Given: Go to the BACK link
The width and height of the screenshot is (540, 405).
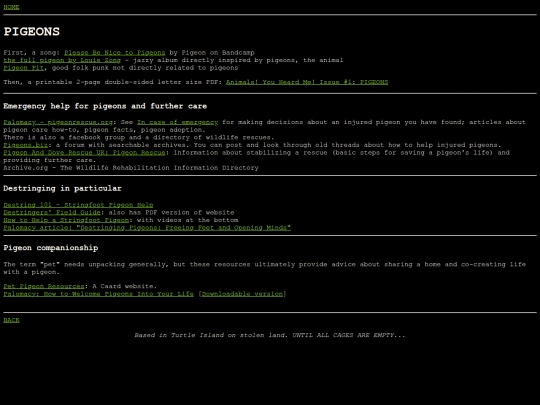Looking at the screenshot, I should point(11,320).
